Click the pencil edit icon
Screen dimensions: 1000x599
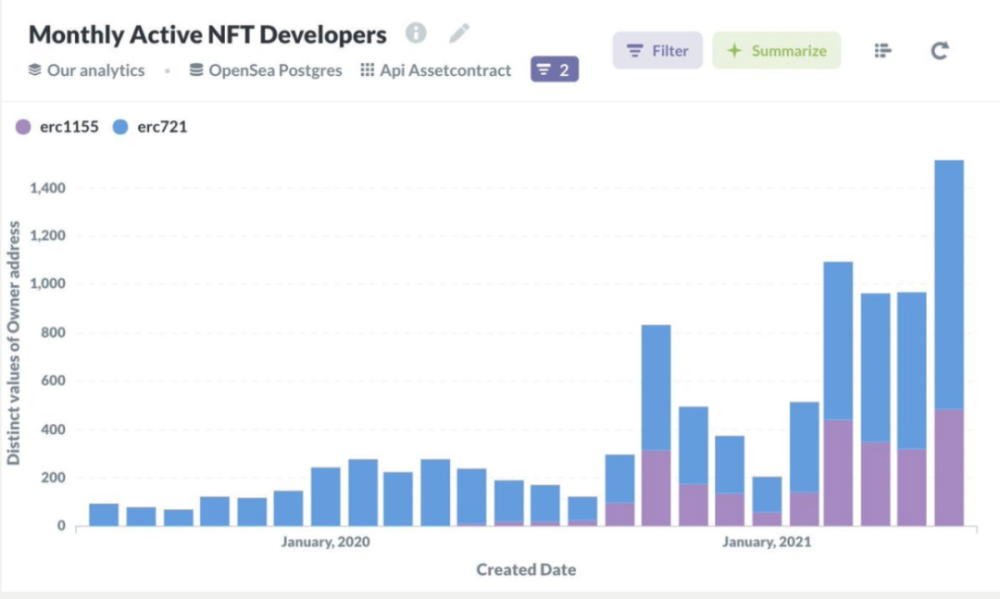pyautogui.click(x=459, y=33)
